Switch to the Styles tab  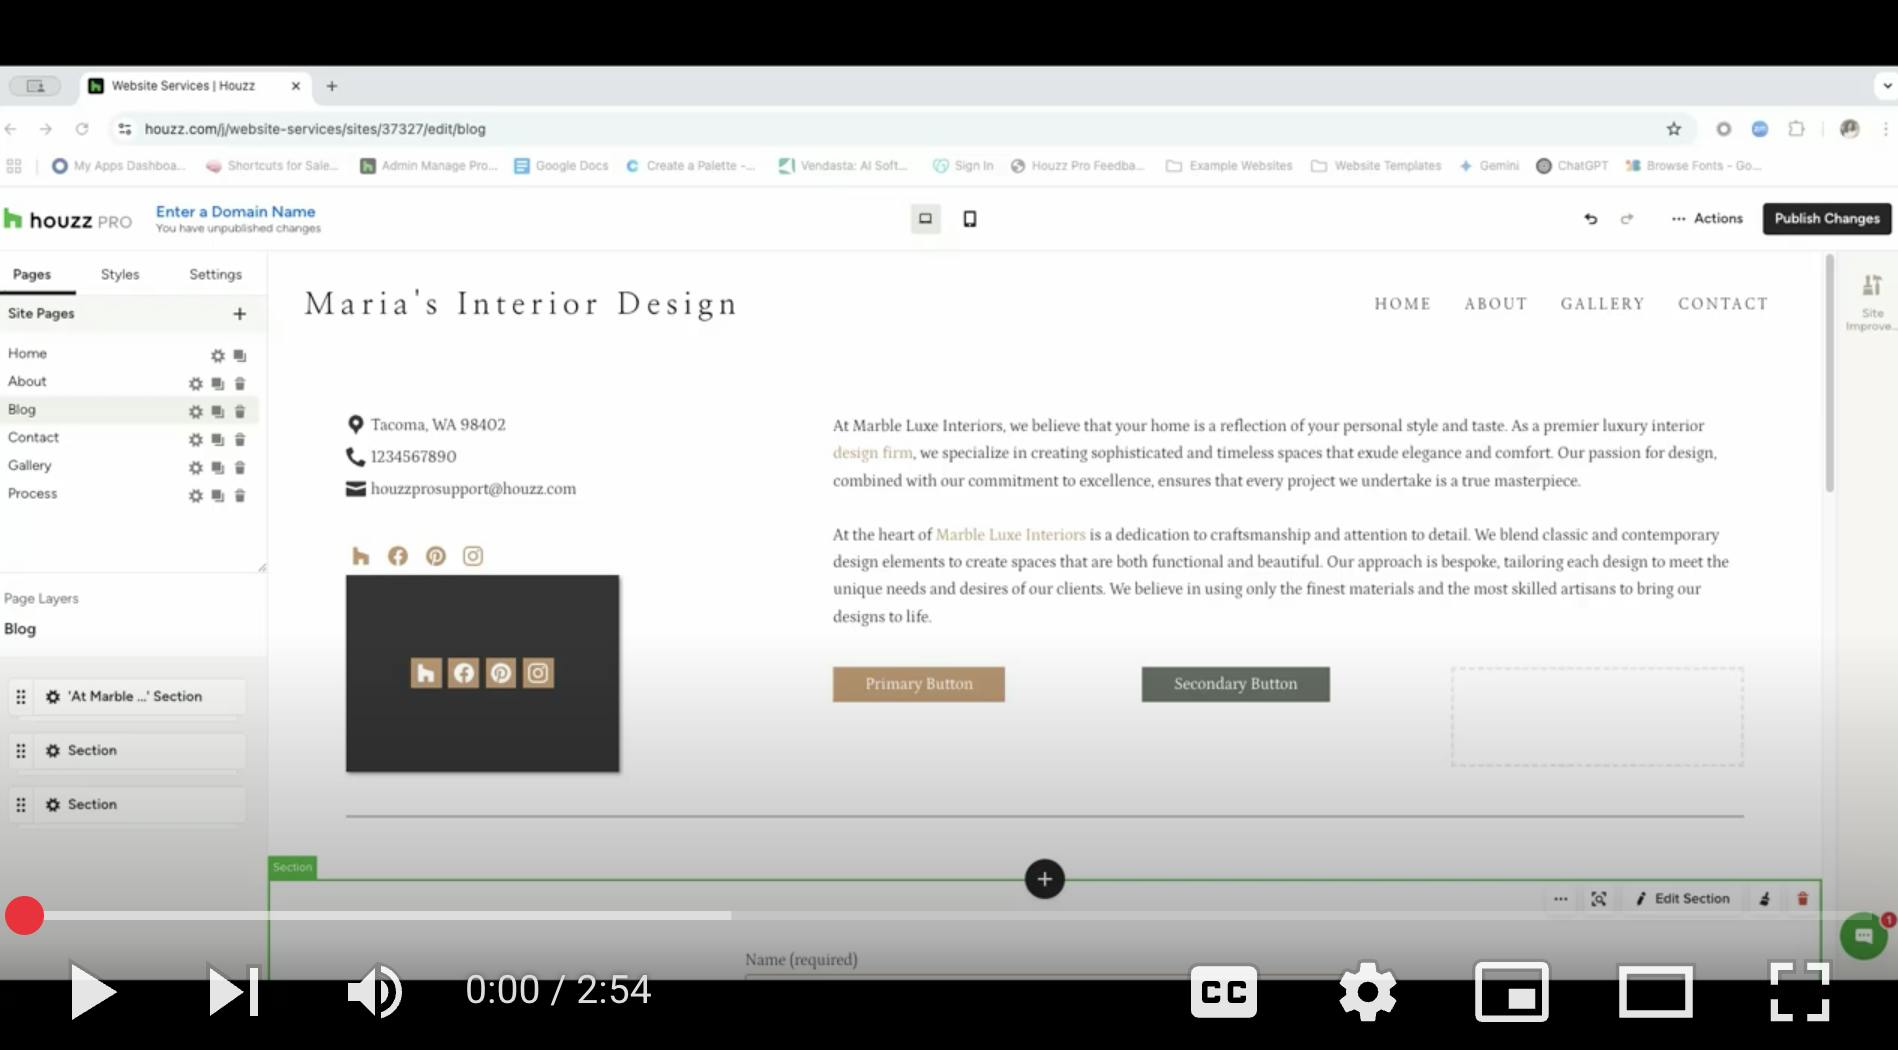click(x=120, y=275)
